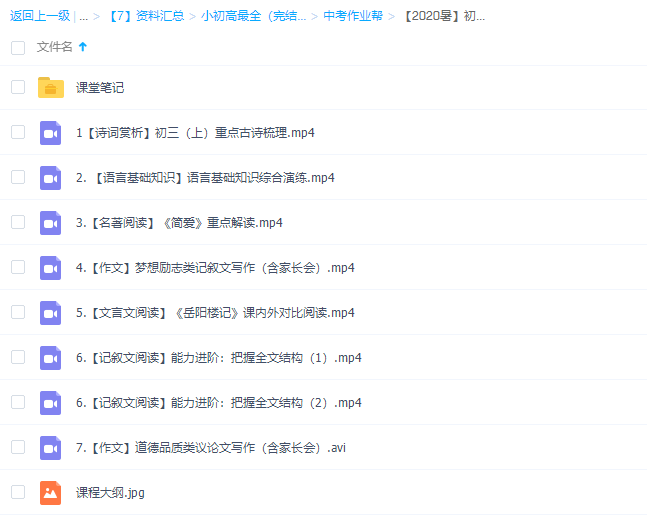The width and height of the screenshot is (647, 516).
Task: Click video icon for 《岳阳楼记》file
Action: pyautogui.click(x=51, y=313)
